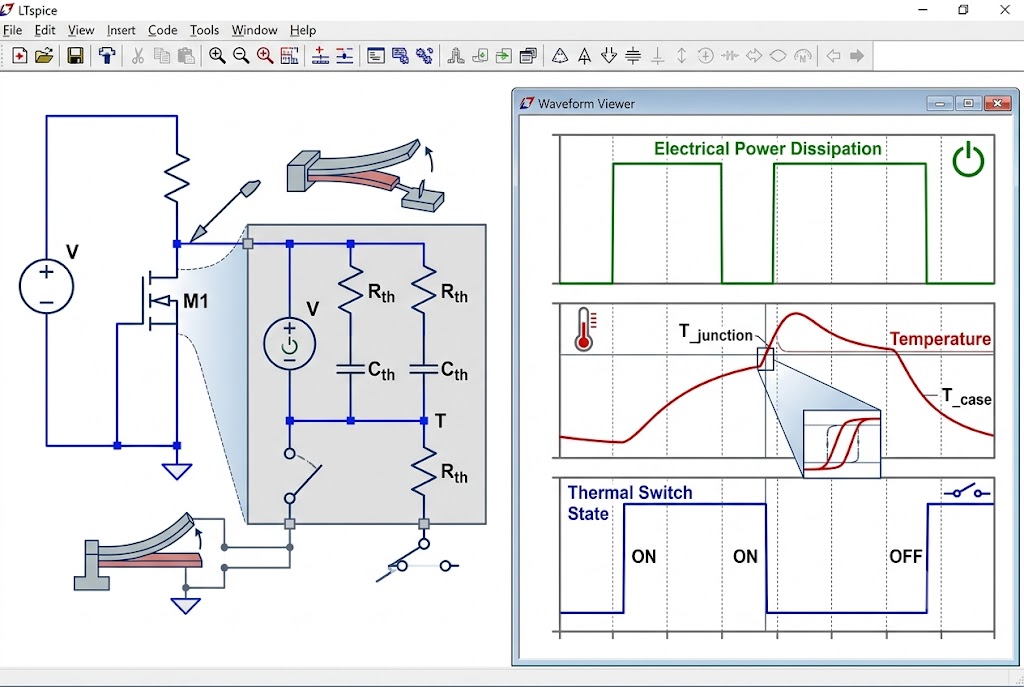Open the Help menu
The height and width of the screenshot is (687, 1024).
click(303, 30)
